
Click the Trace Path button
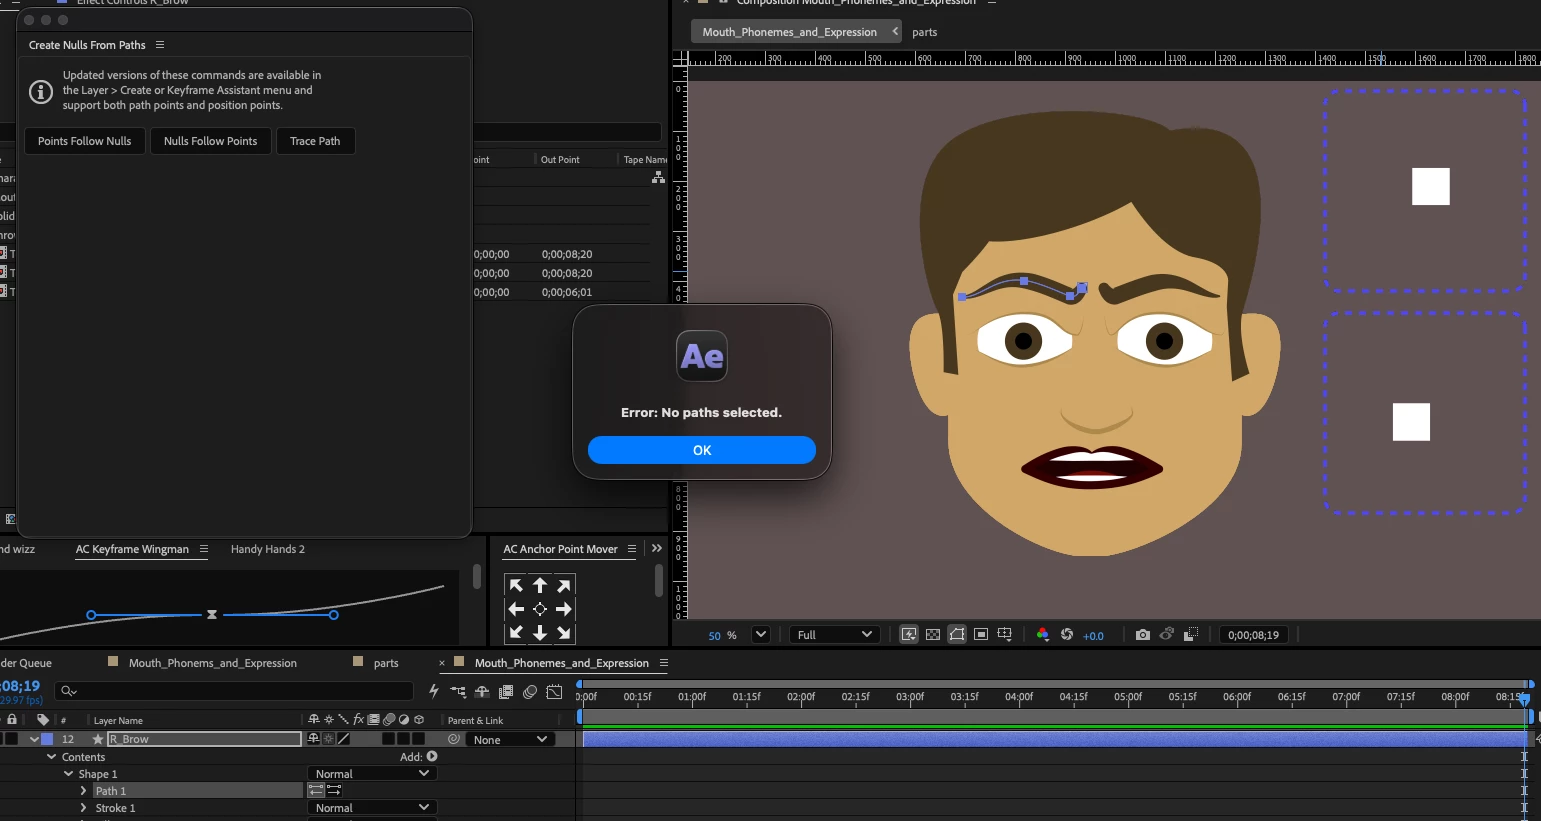click(x=315, y=141)
